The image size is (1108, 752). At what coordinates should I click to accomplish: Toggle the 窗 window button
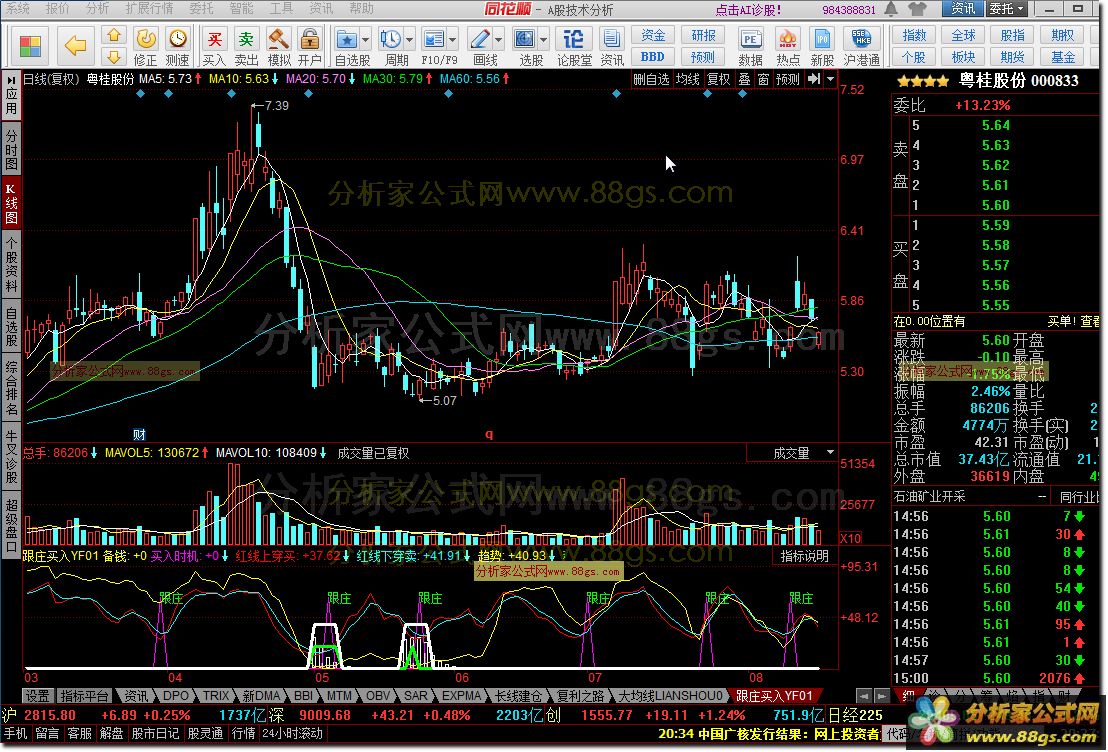click(x=763, y=79)
